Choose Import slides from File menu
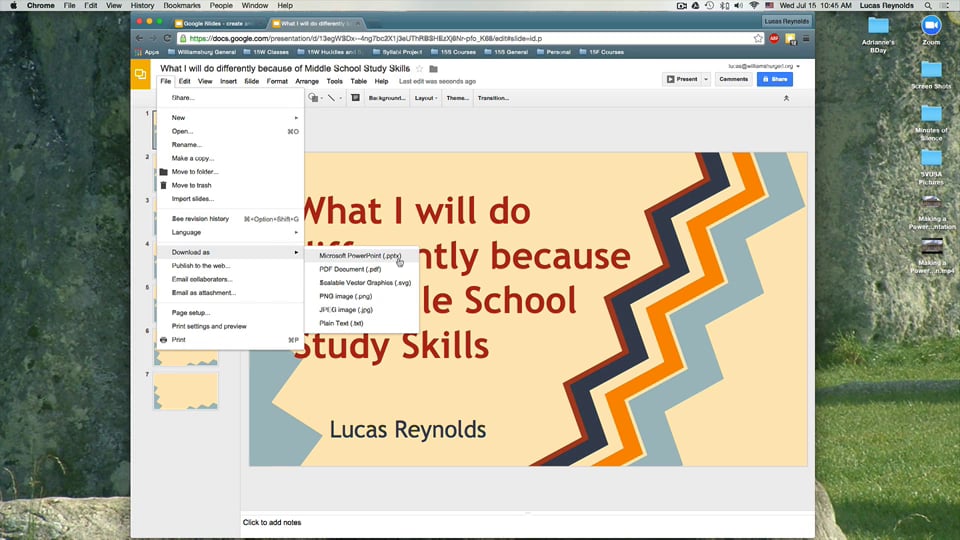 [x=230, y=198]
